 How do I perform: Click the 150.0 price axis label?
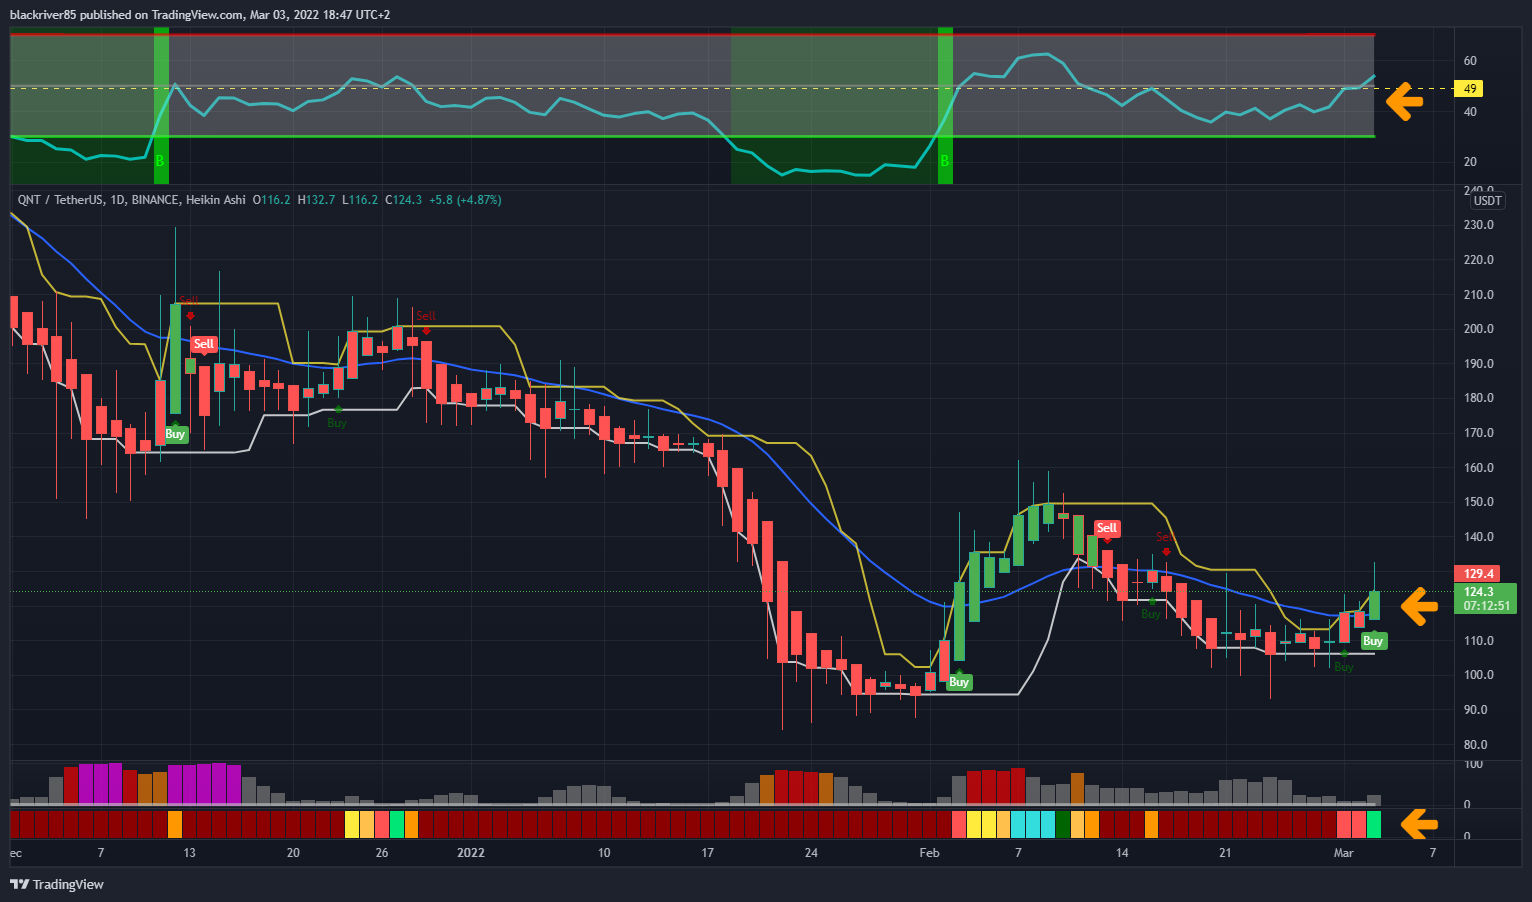(1478, 502)
